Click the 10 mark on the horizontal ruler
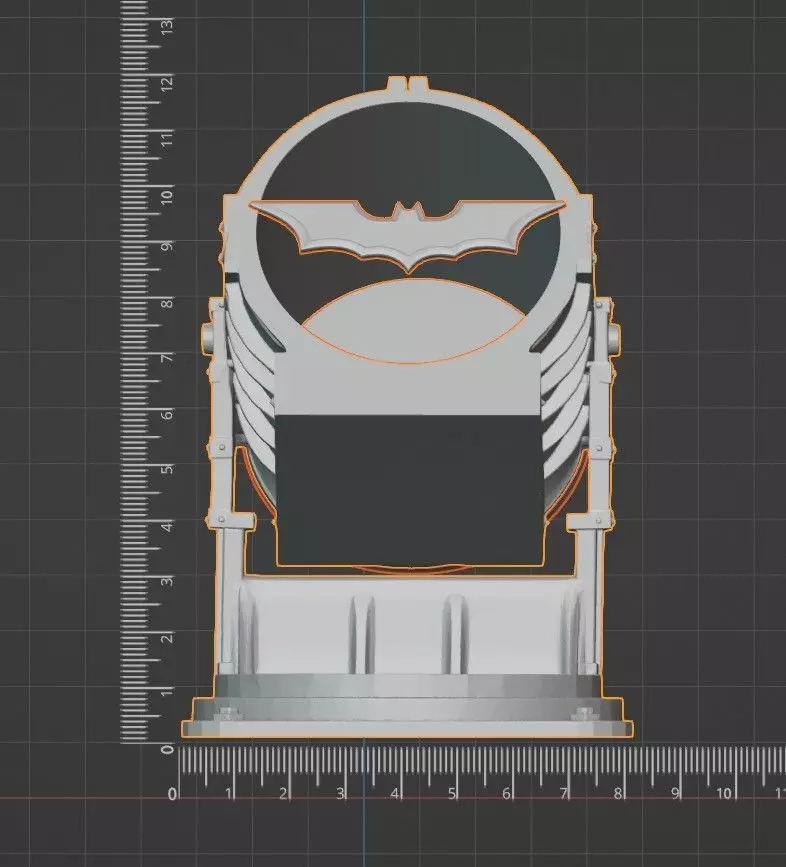 click(724, 794)
